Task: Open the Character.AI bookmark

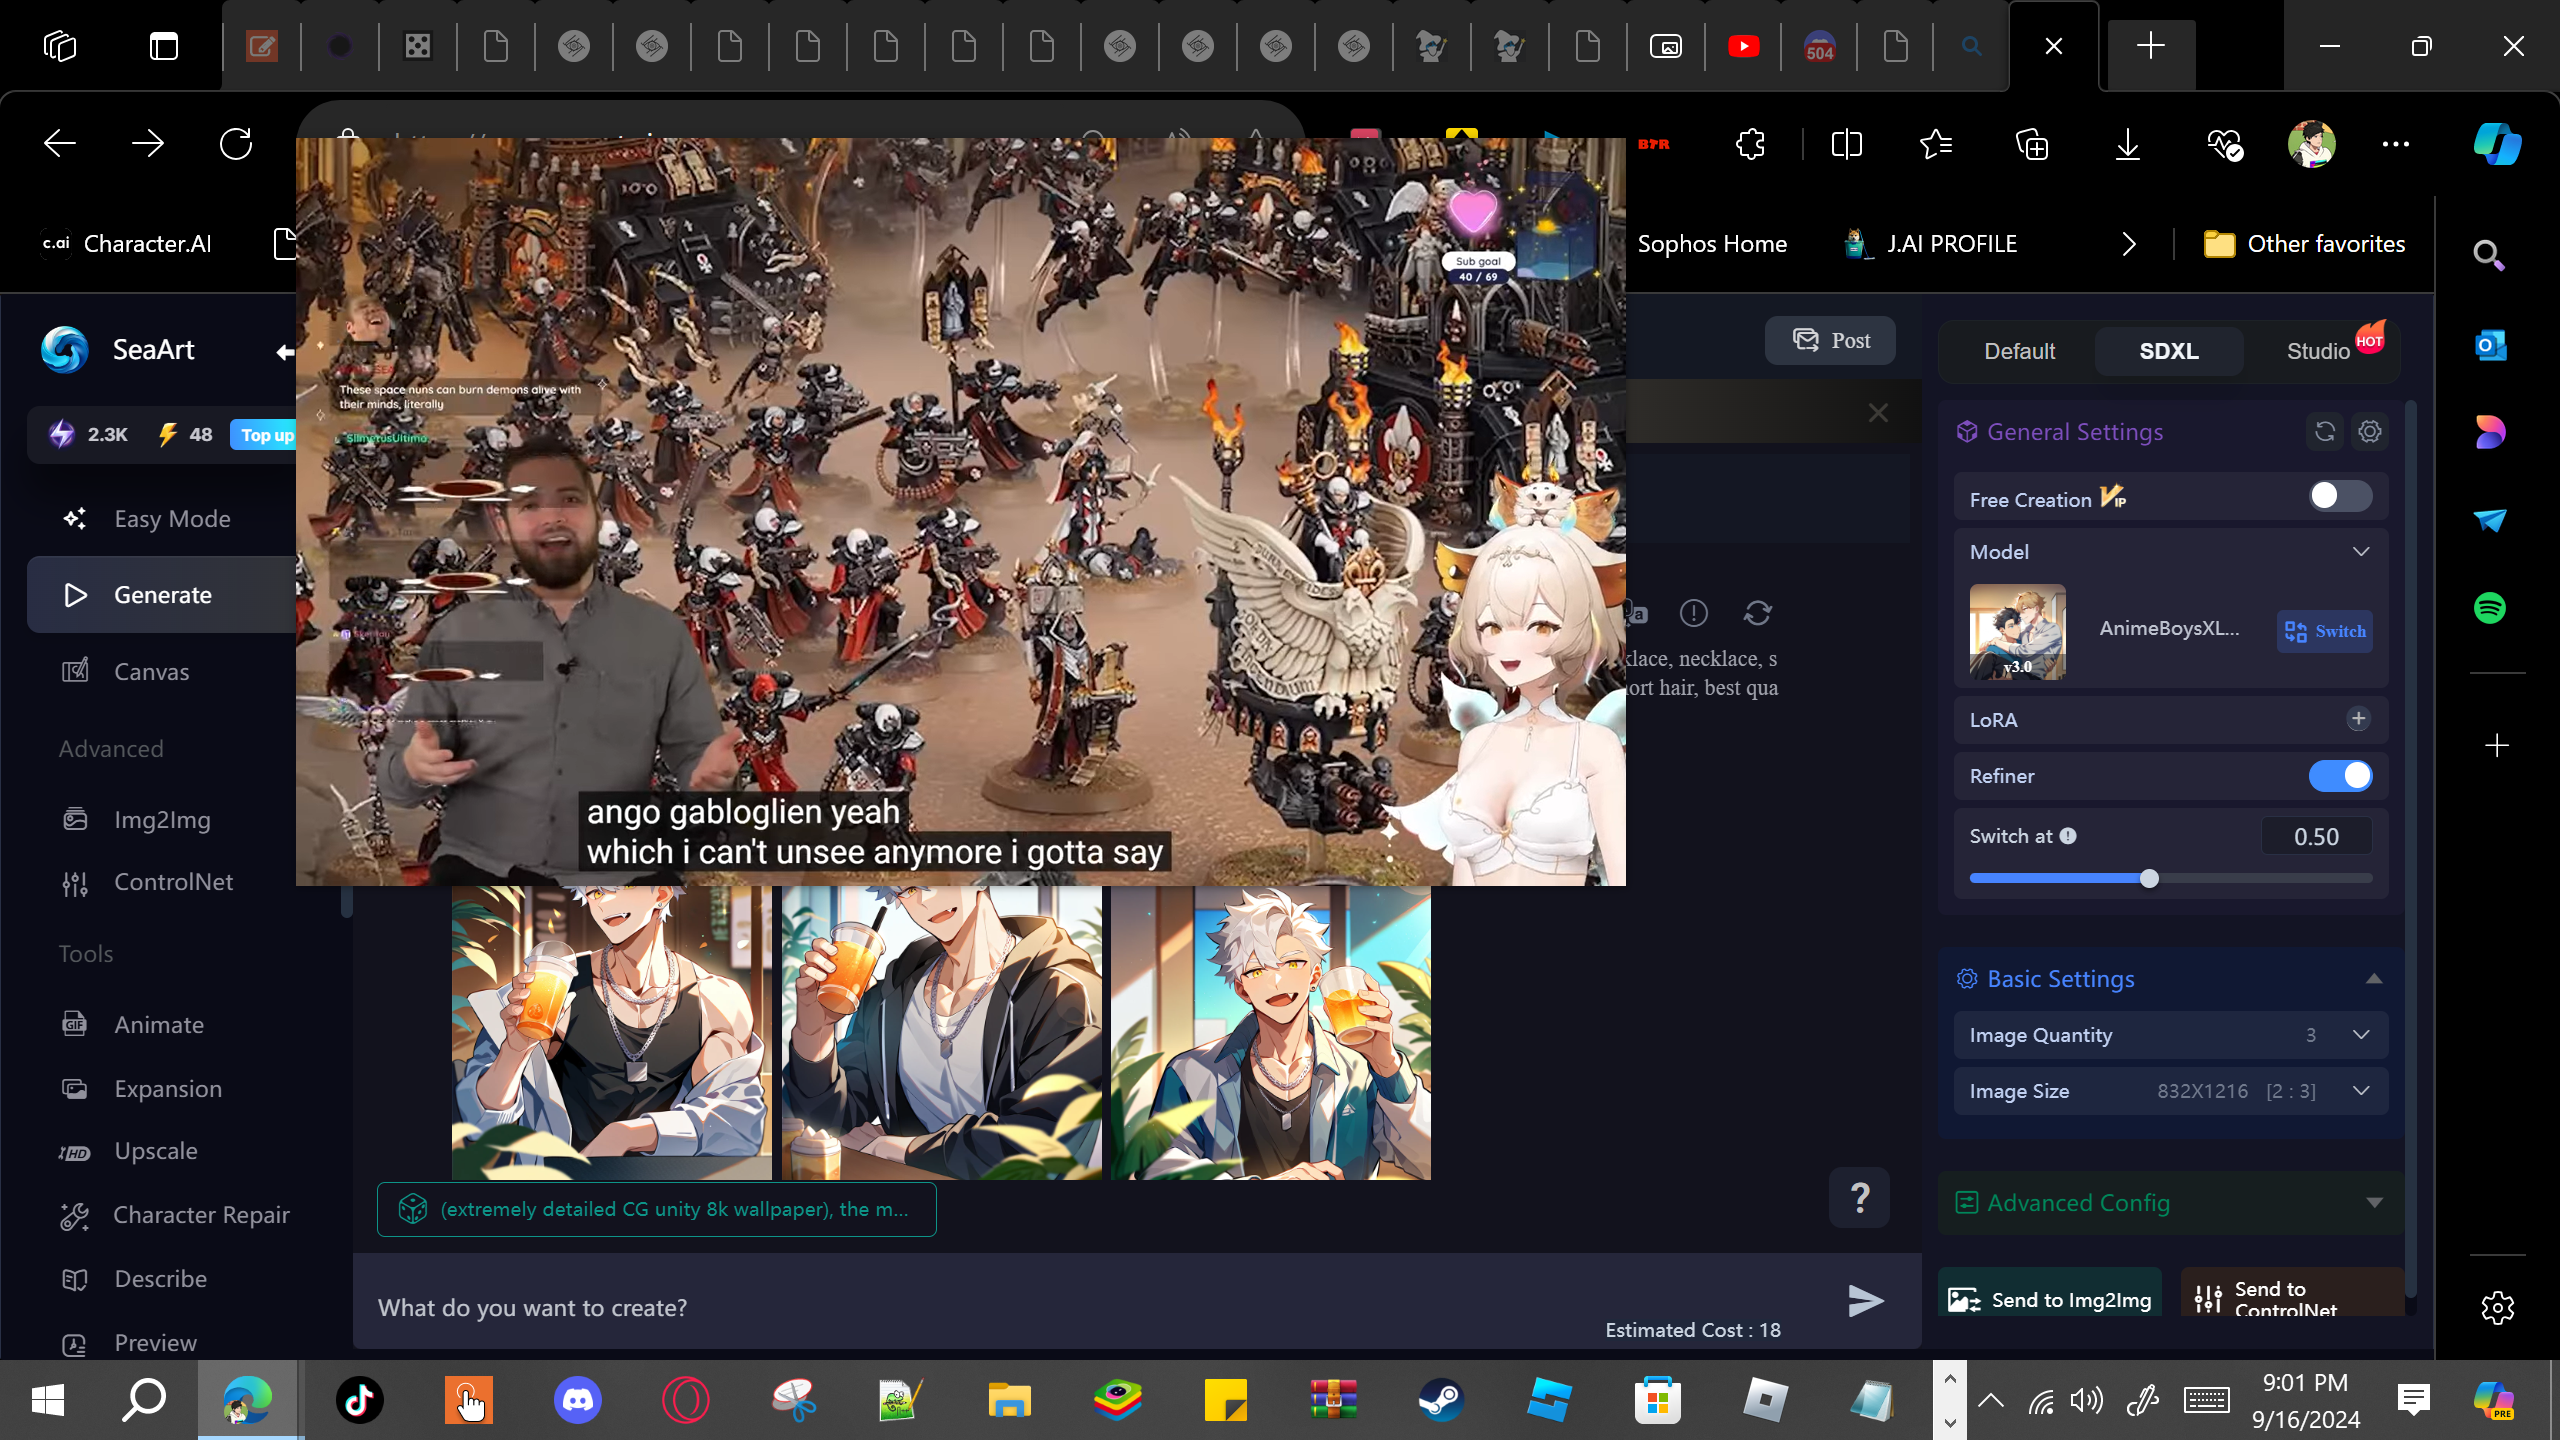Action: pyautogui.click(x=127, y=244)
